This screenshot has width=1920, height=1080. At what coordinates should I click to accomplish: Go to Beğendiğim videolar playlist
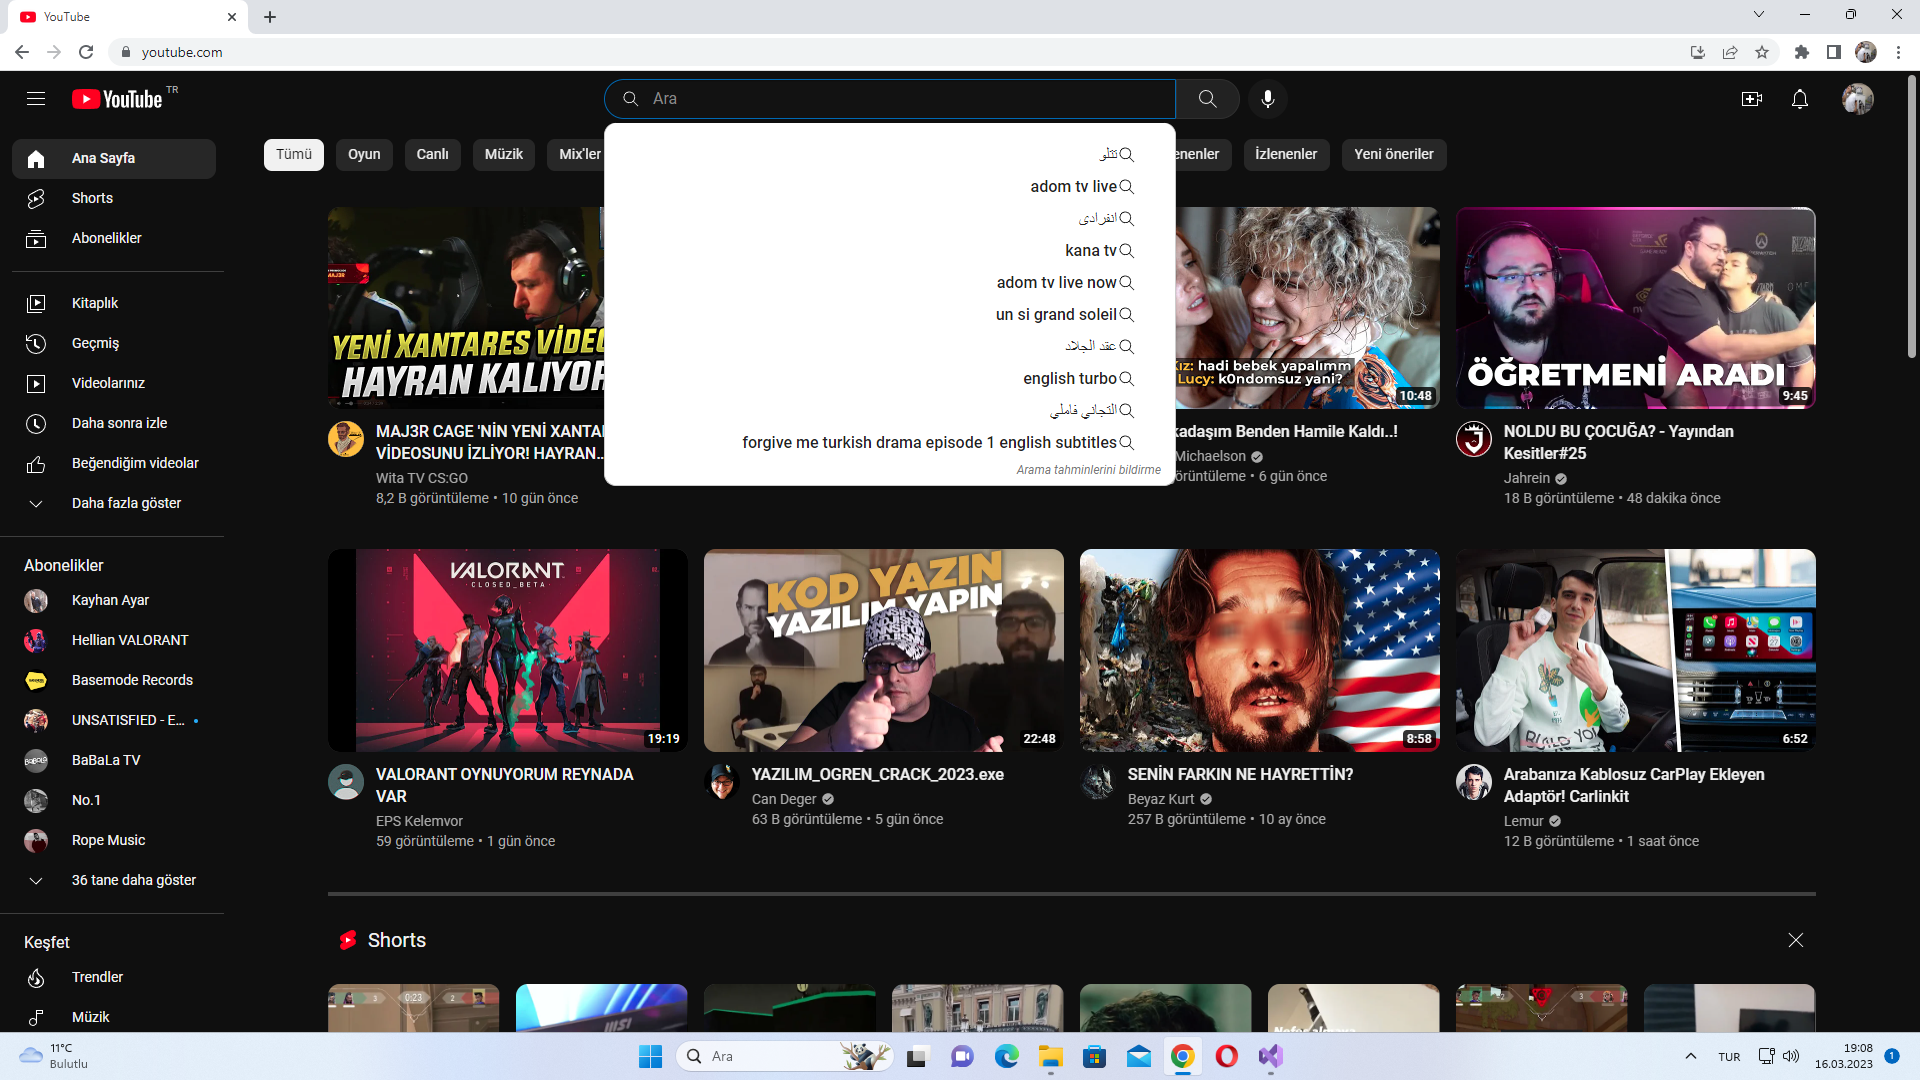click(135, 463)
